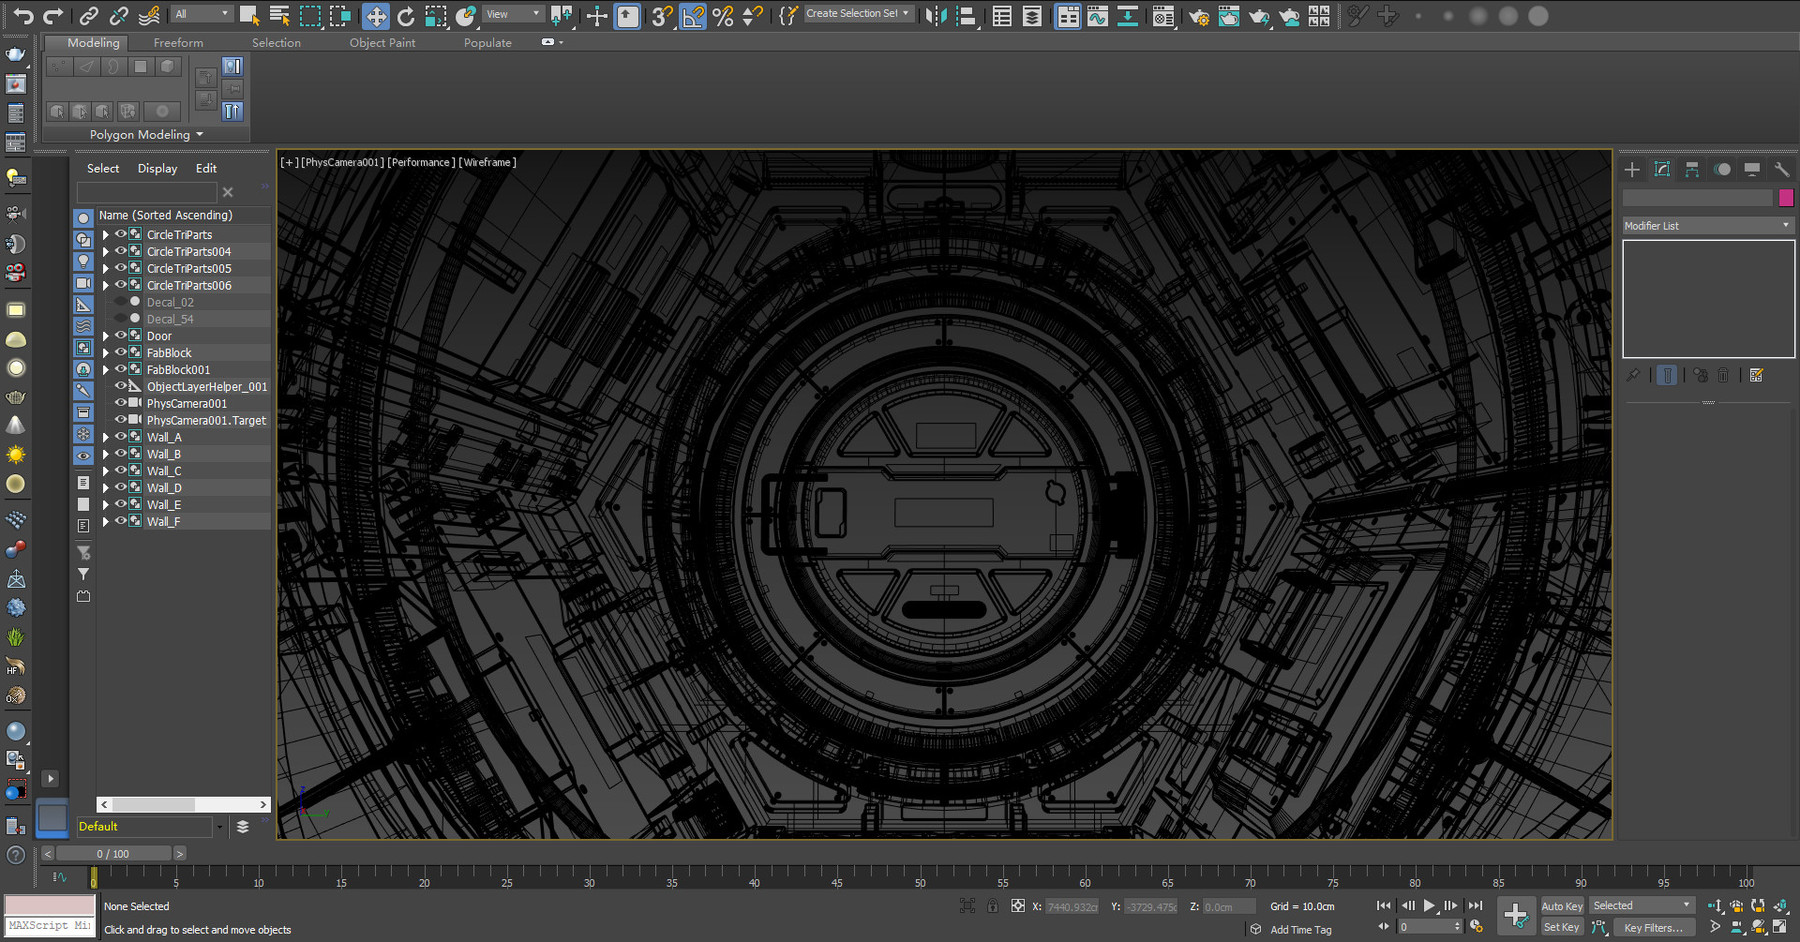This screenshot has height=942, width=1800.
Task: Activate the Select and Scale tool
Action: pyautogui.click(x=436, y=15)
